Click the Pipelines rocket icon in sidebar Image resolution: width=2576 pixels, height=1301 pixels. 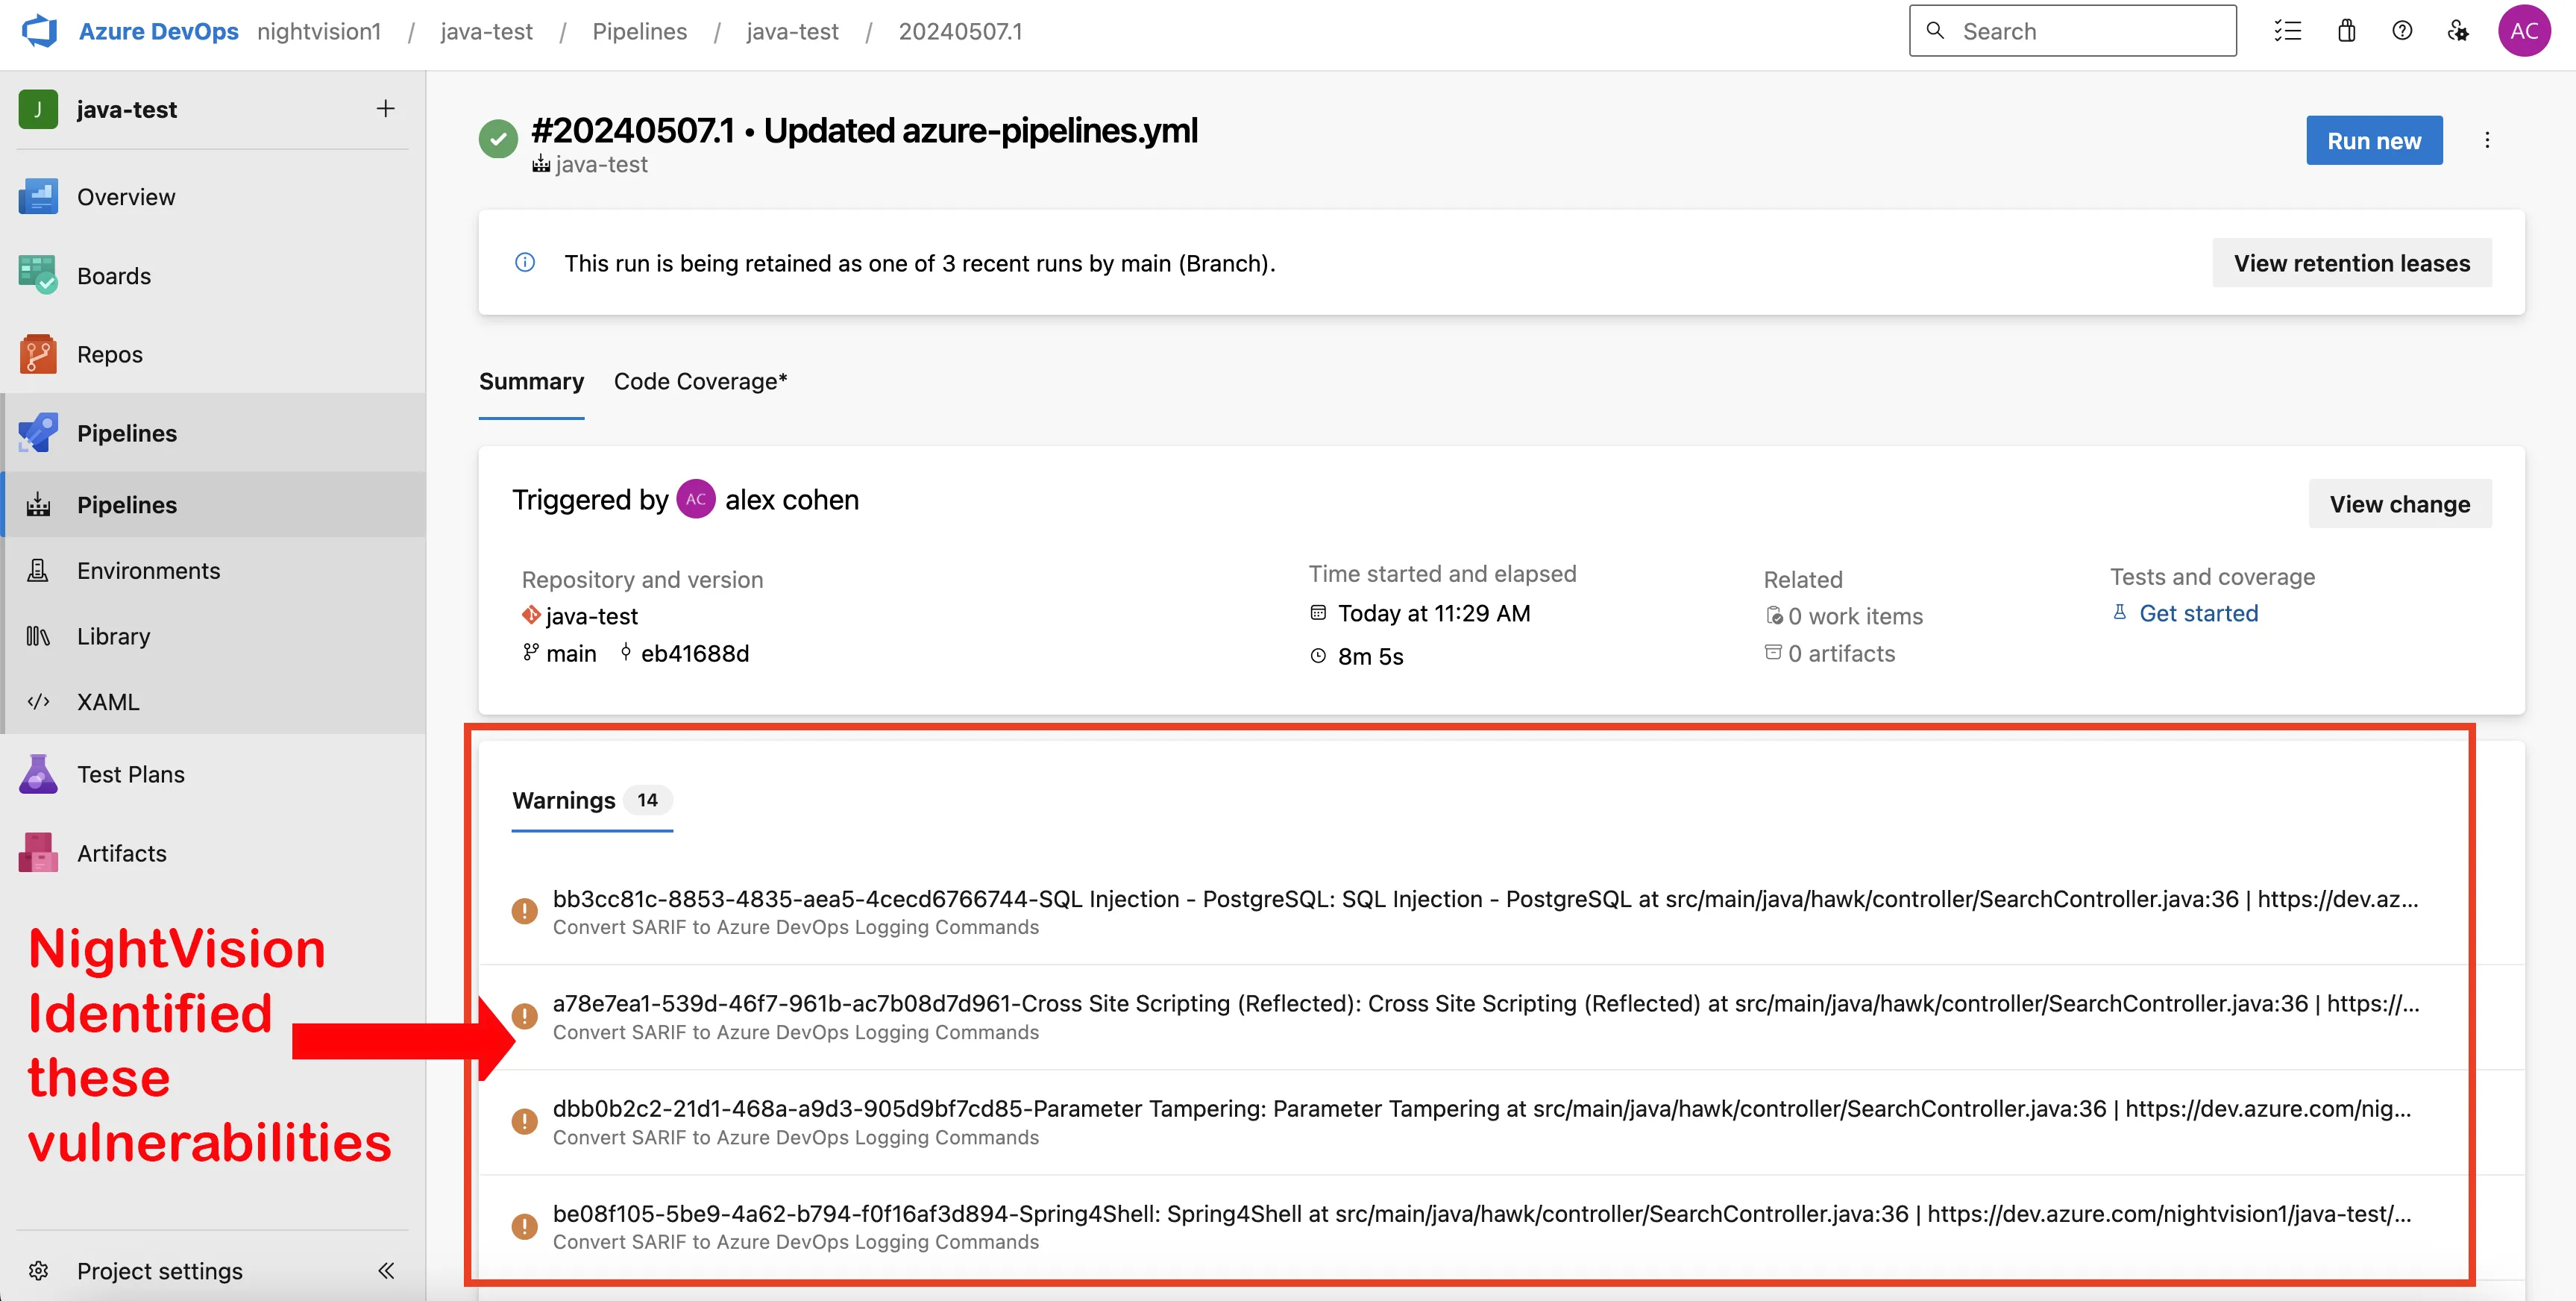point(38,433)
